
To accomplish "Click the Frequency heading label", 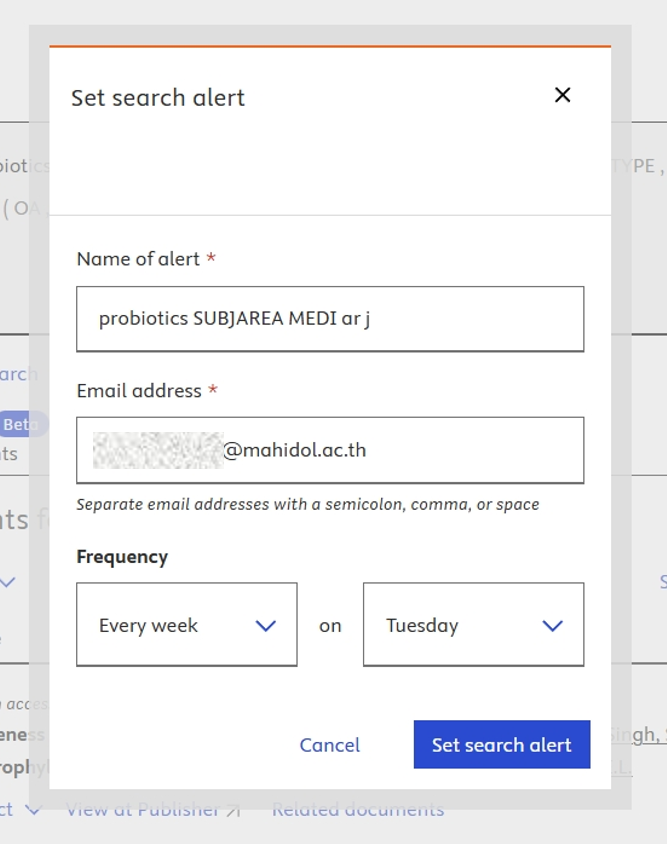I will coord(122,557).
